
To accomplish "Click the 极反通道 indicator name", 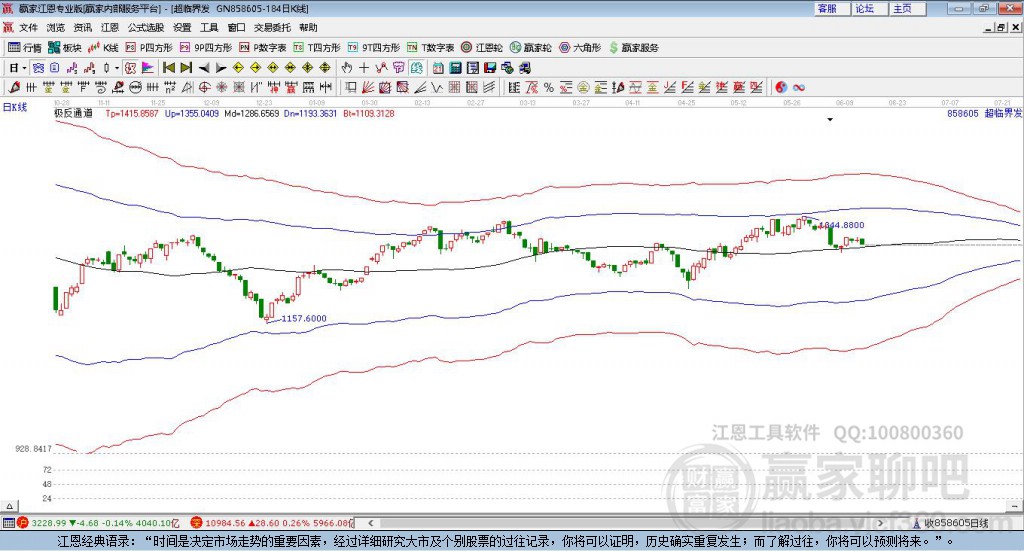I will 73,113.
